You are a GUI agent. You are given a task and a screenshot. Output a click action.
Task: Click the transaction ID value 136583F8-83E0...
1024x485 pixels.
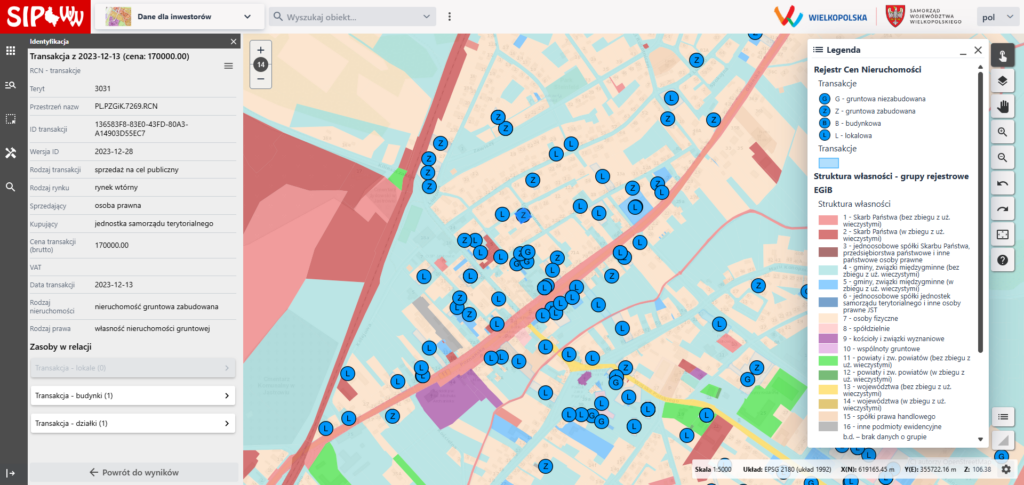click(142, 129)
